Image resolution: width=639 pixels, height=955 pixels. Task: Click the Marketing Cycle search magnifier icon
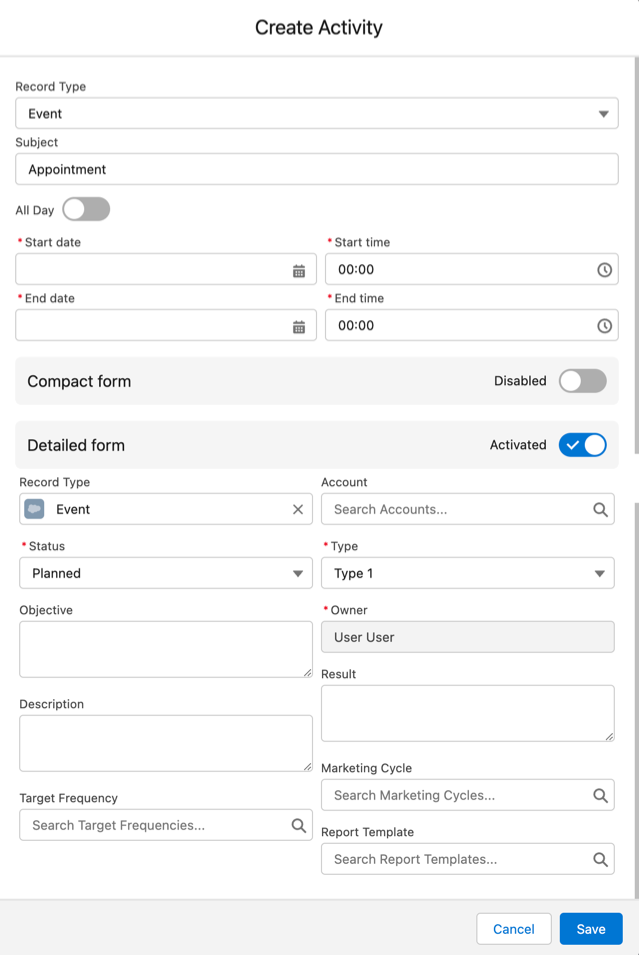click(x=600, y=795)
